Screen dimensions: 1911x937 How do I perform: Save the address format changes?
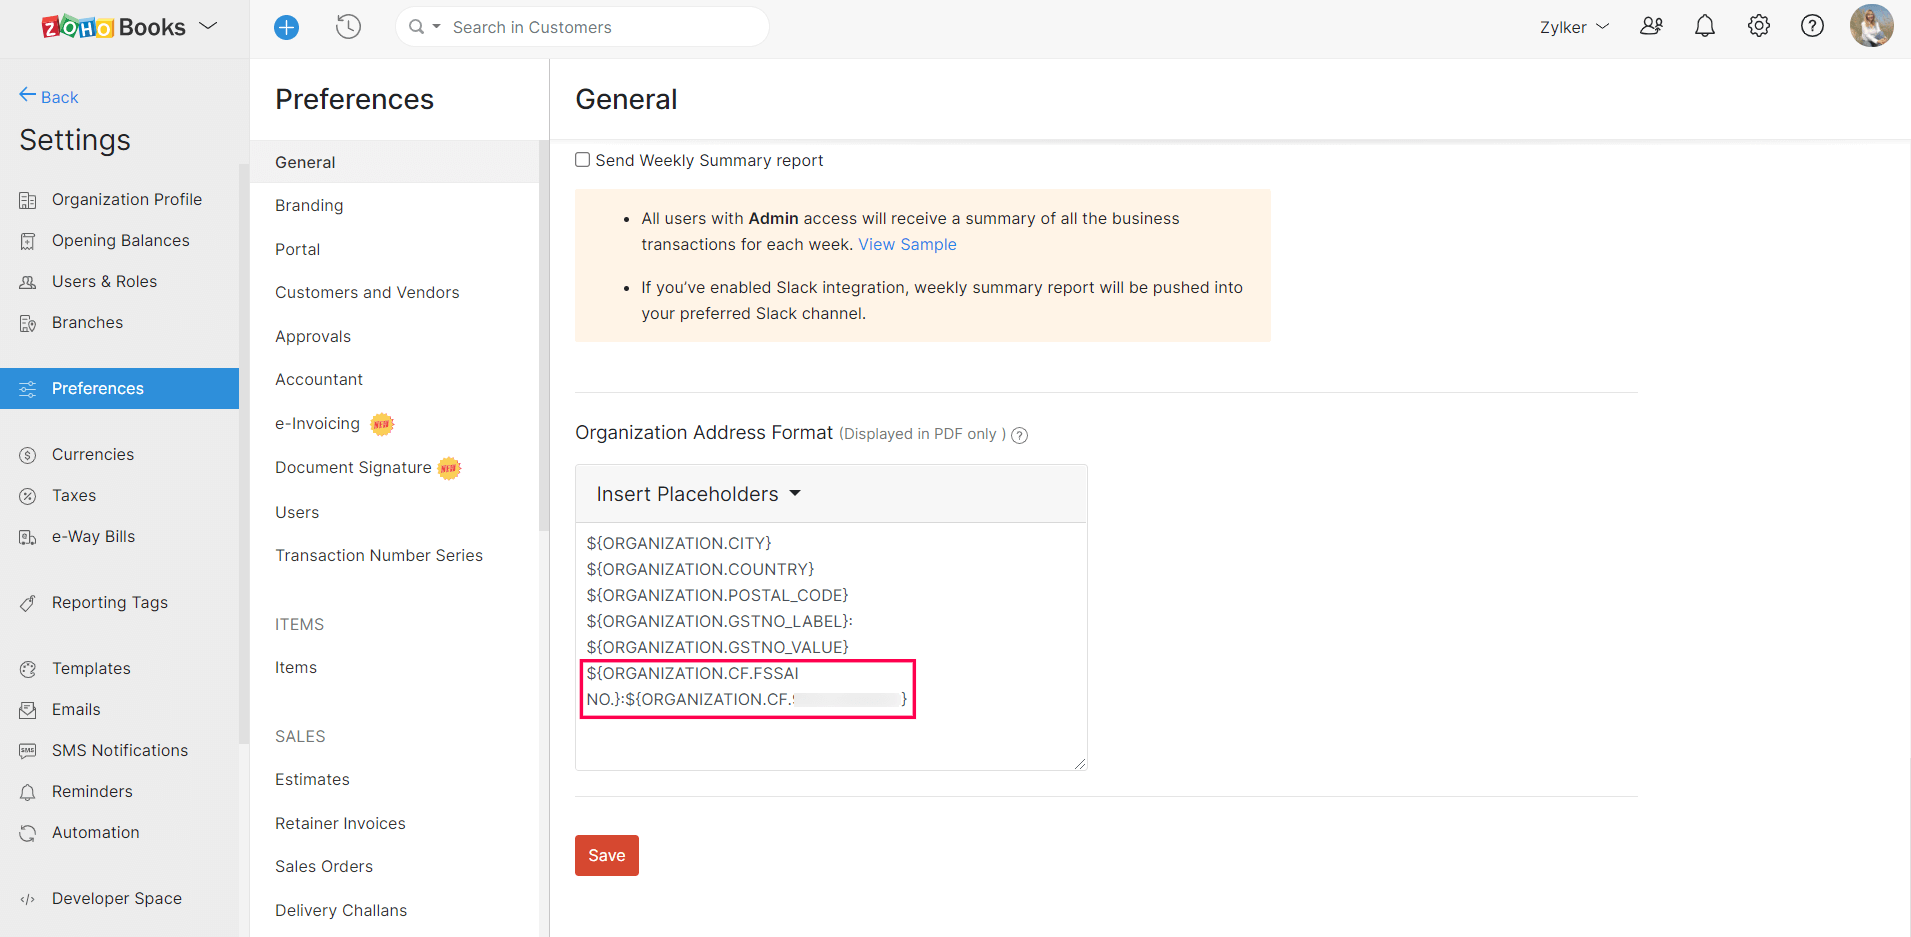tap(606, 855)
